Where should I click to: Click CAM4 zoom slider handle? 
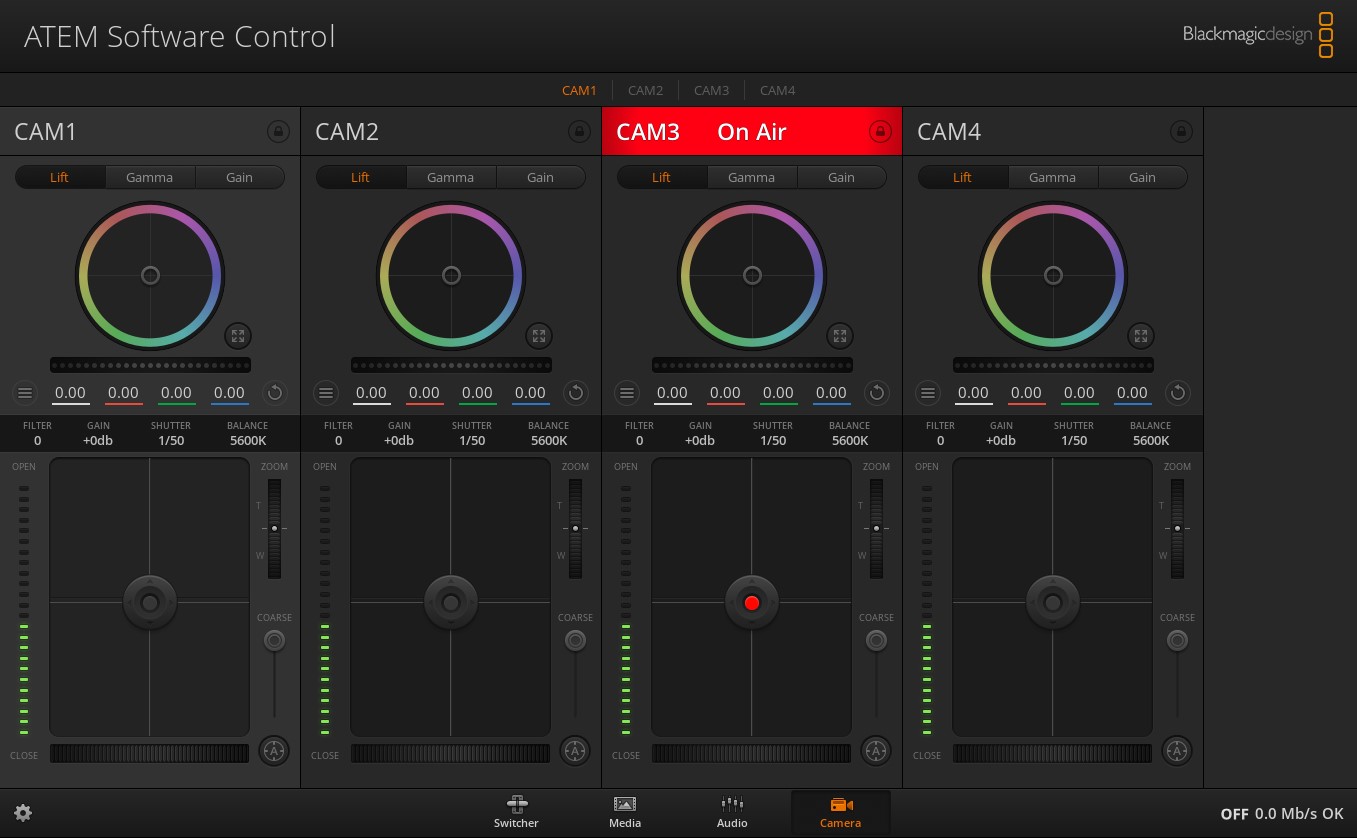(1177, 528)
